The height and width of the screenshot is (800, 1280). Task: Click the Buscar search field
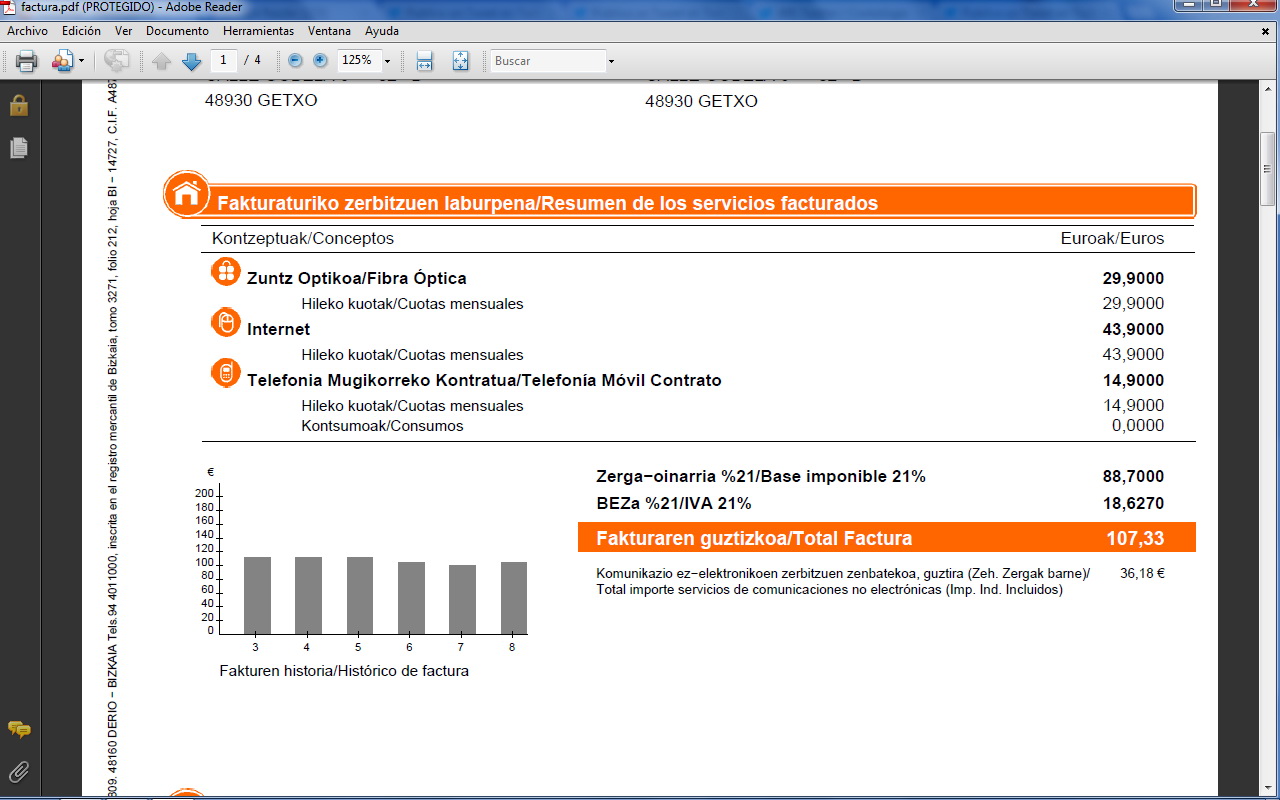547,61
